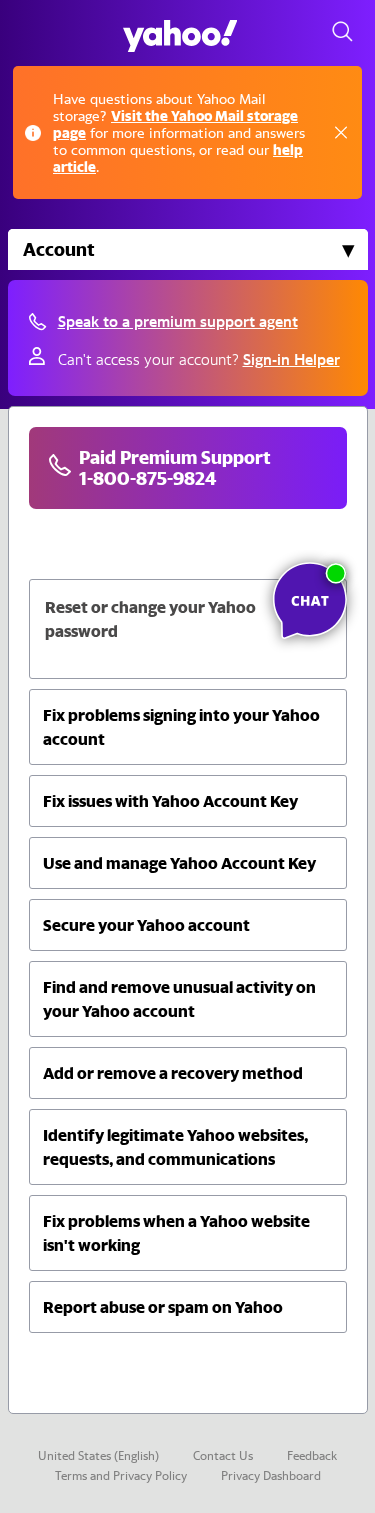This screenshot has height=1513, width=375.
Task: Click the Contact Us footer link
Action: (223, 1456)
